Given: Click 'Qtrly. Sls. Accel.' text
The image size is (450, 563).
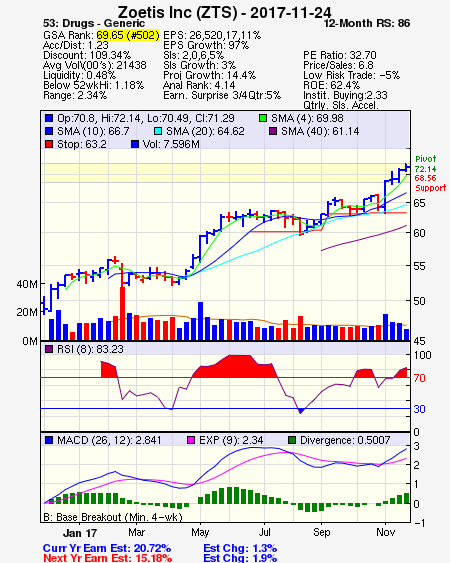Looking at the screenshot, I should 341,105.
